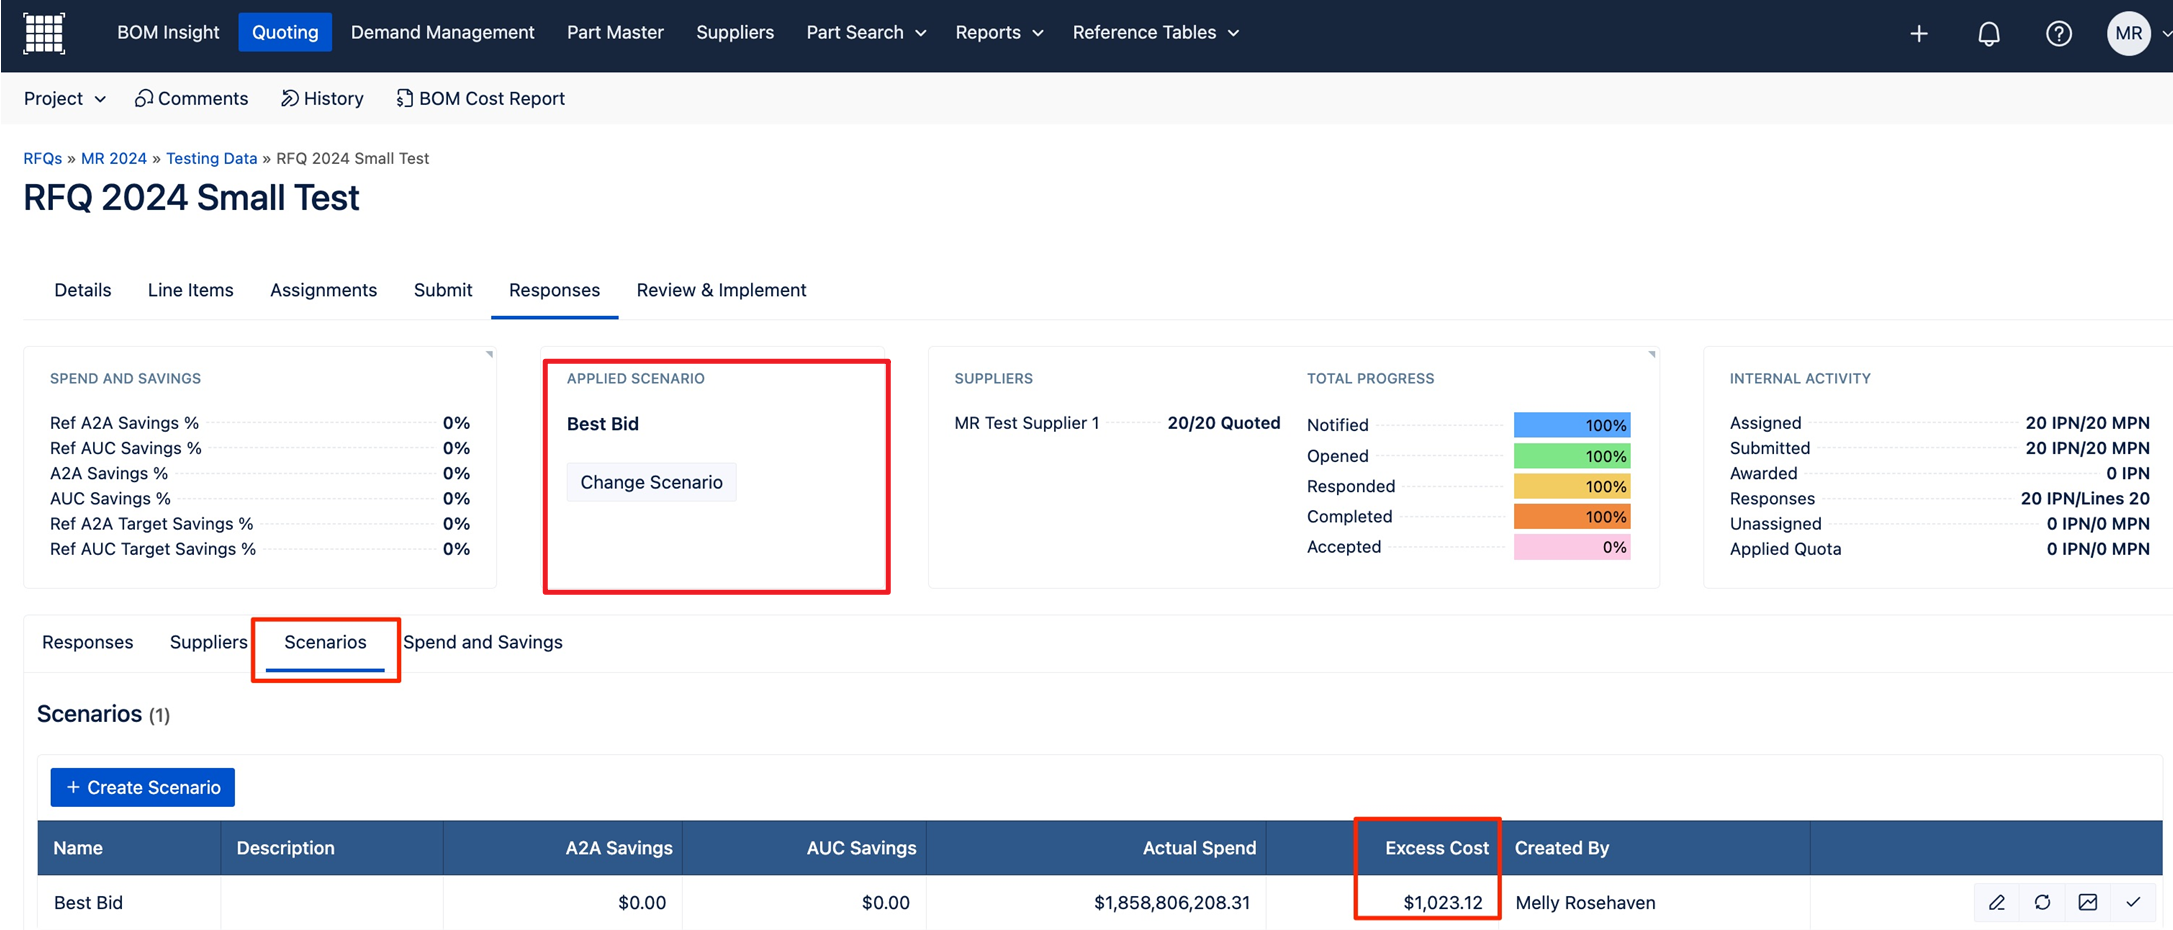This screenshot has height=930, width=2173.
Task: Go to the Line Items tab
Action: [x=190, y=290]
